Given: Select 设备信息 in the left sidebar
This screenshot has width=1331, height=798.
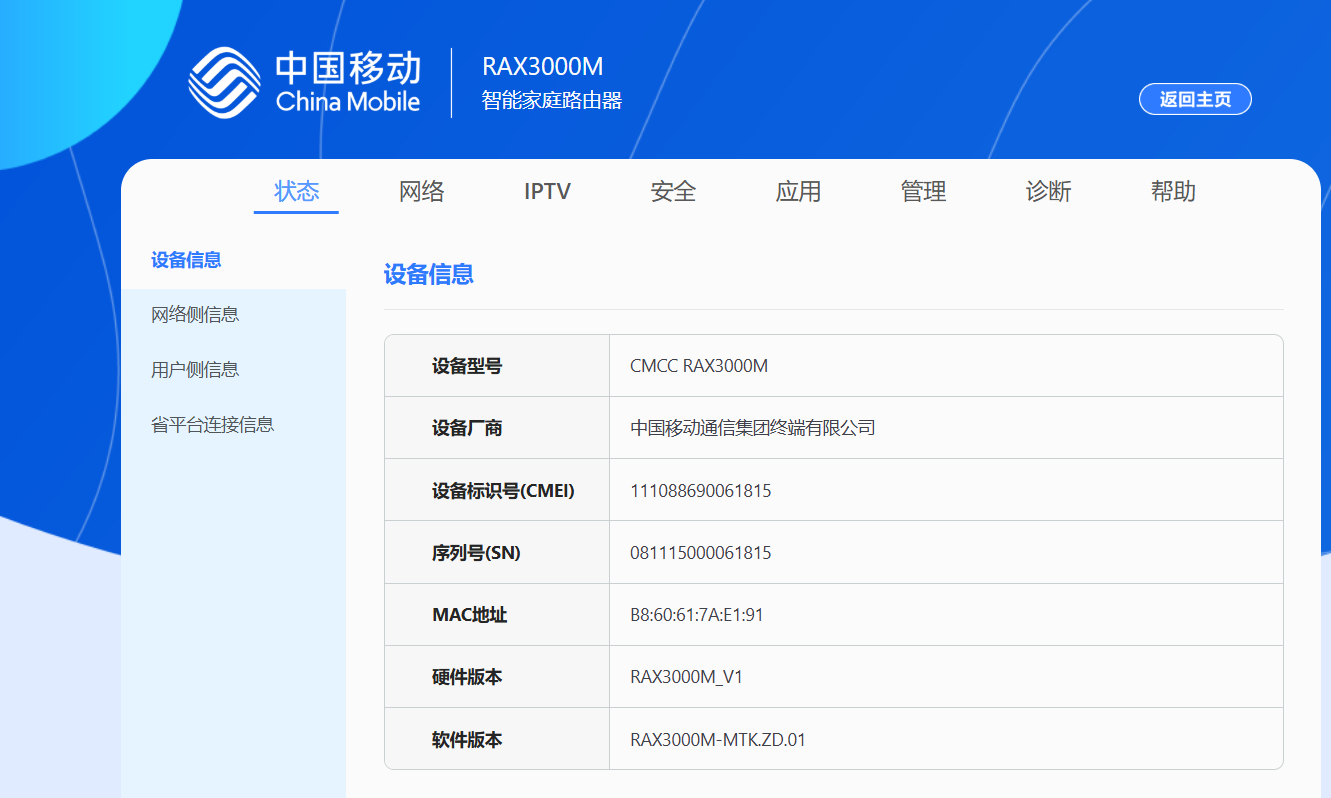Looking at the screenshot, I should click(186, 260).
